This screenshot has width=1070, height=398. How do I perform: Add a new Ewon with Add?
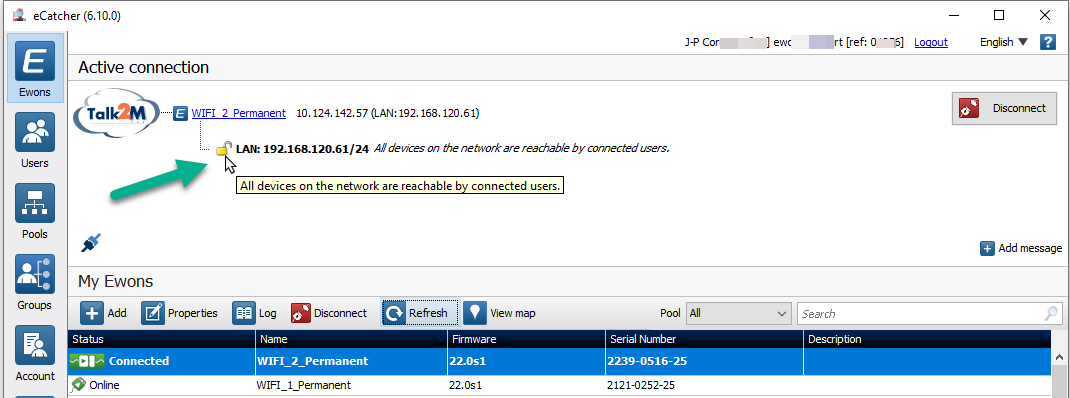click(104, 313)
